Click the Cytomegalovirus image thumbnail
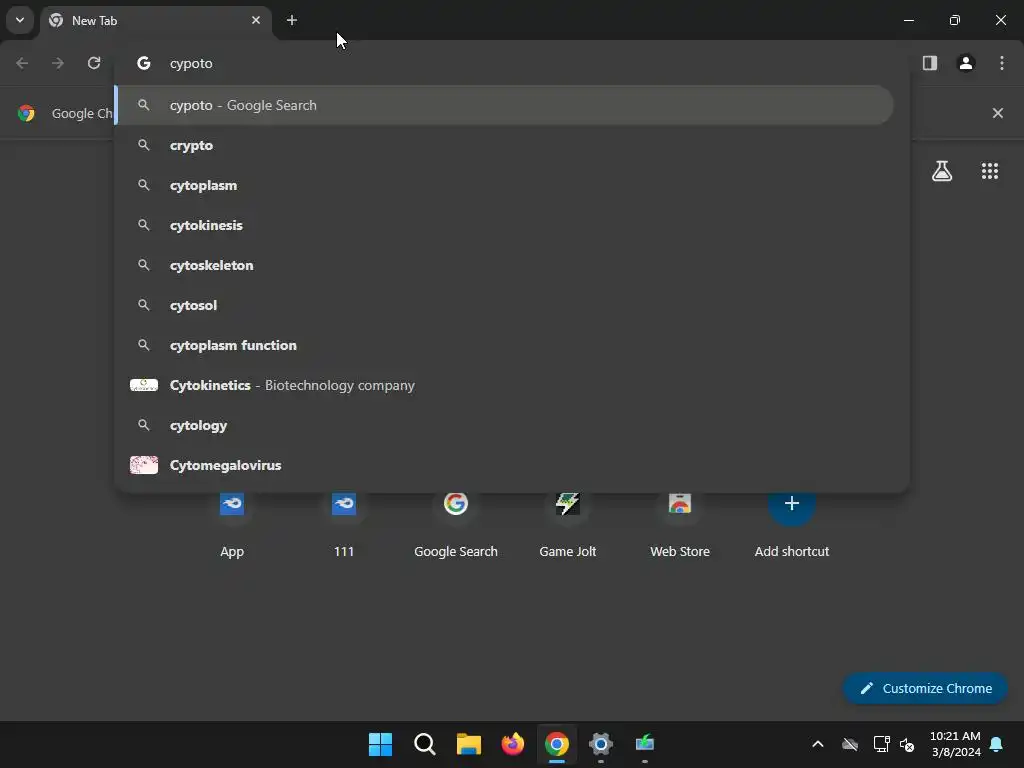 [144, 465]
